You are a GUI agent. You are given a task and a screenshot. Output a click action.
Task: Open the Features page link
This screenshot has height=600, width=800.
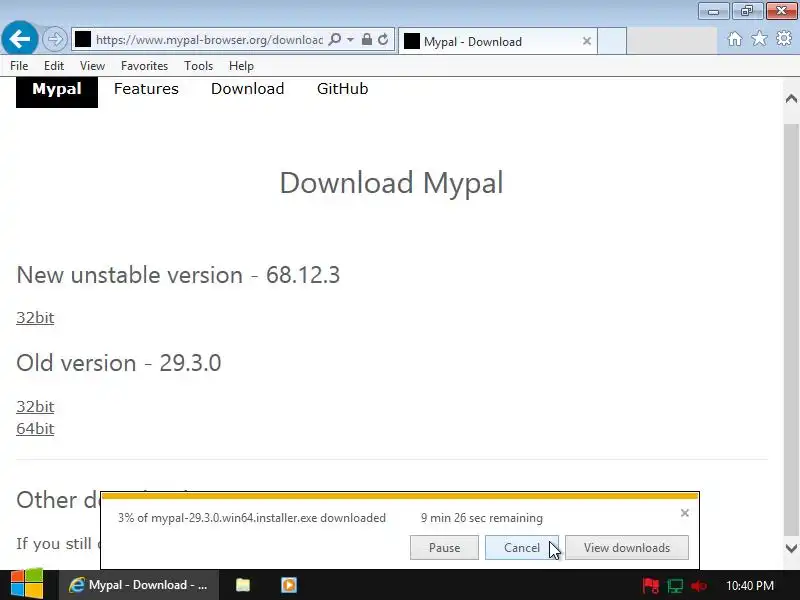coord(146,89)
